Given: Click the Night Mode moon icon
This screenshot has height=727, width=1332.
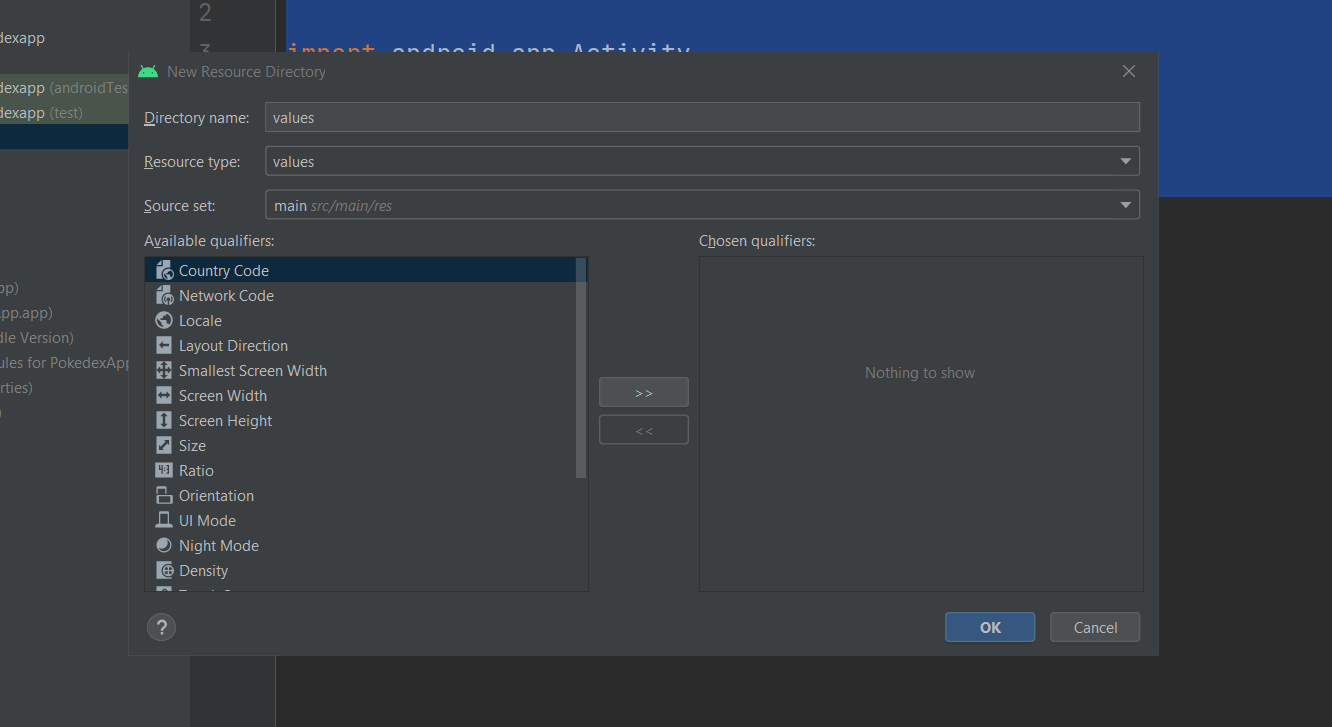Looking at the screenshot, I should click(164, 545).
